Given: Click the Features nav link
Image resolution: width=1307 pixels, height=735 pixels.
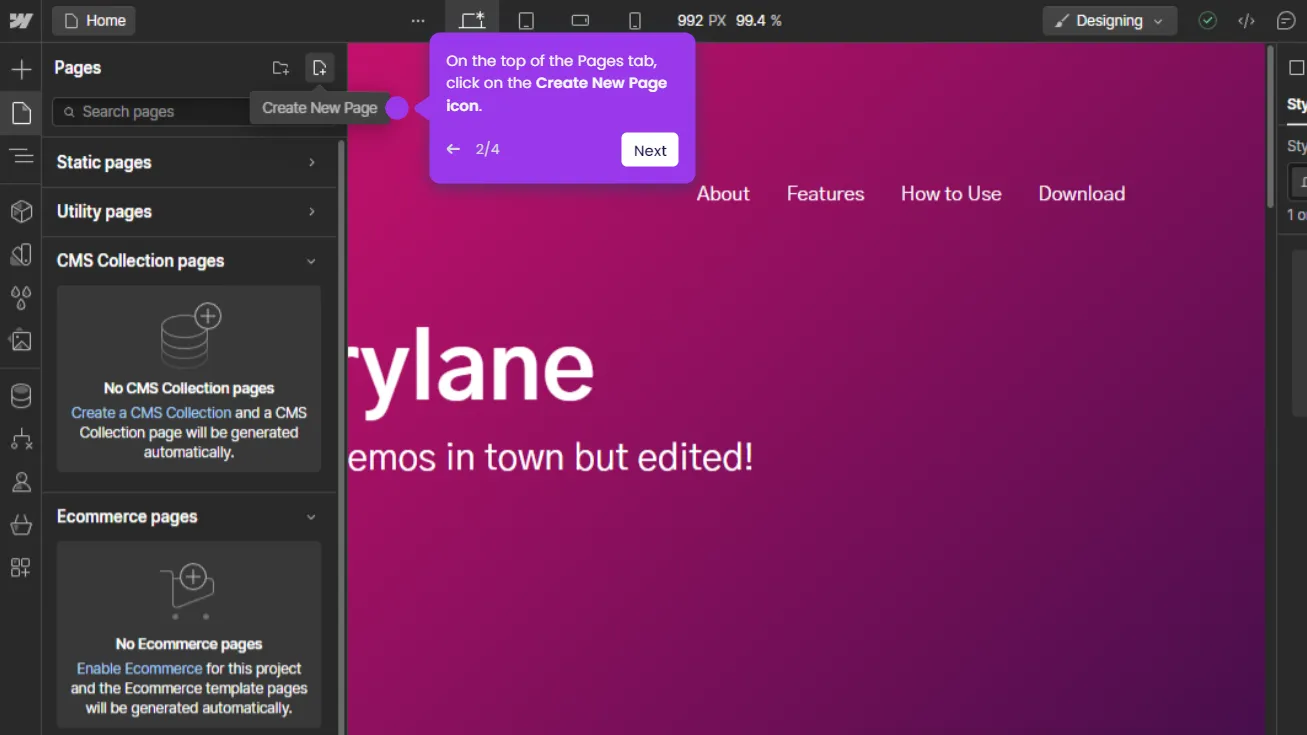Looking at the screenshot, I should coord(825,194).
